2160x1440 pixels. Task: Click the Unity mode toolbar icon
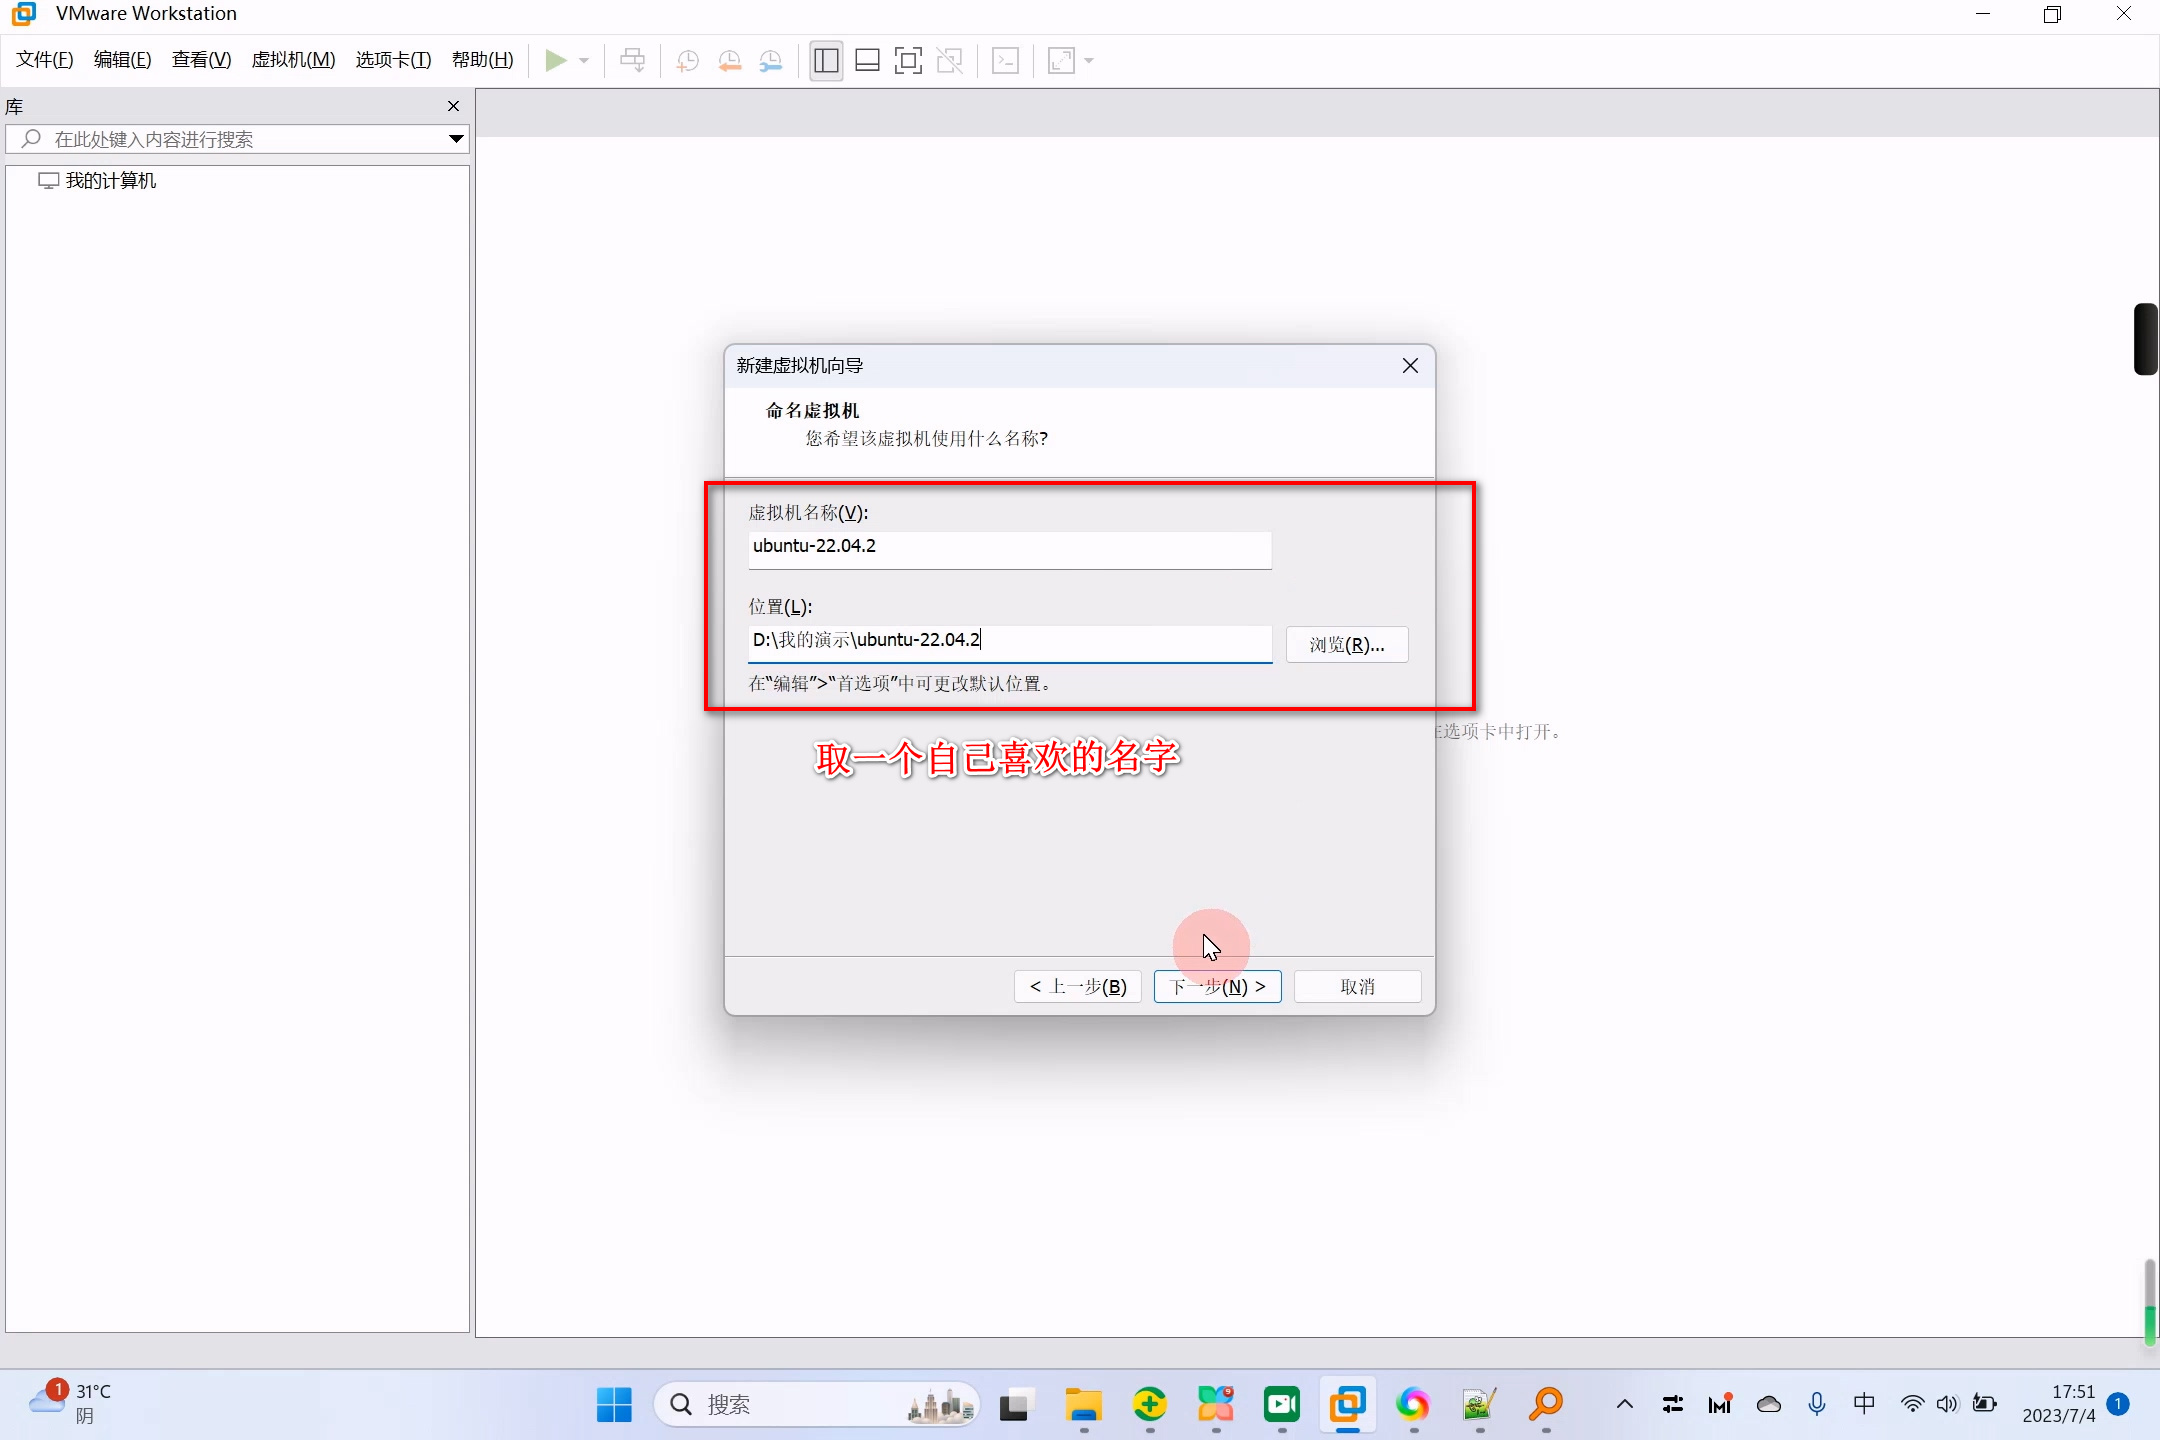pyautogui.click(x=949, y=61)
